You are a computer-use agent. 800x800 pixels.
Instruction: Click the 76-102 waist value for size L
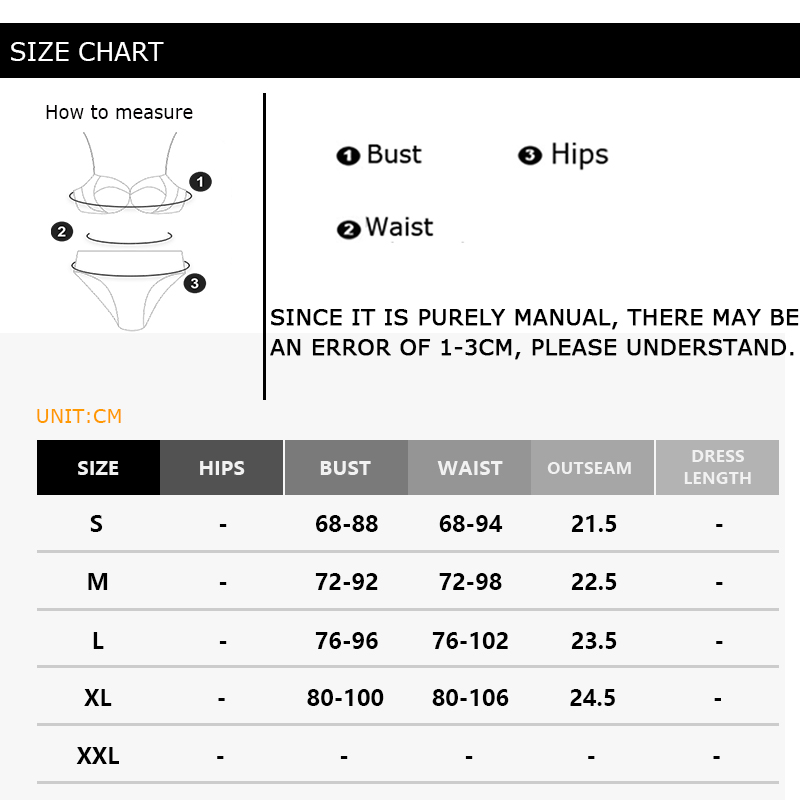(x=470, y=640)
